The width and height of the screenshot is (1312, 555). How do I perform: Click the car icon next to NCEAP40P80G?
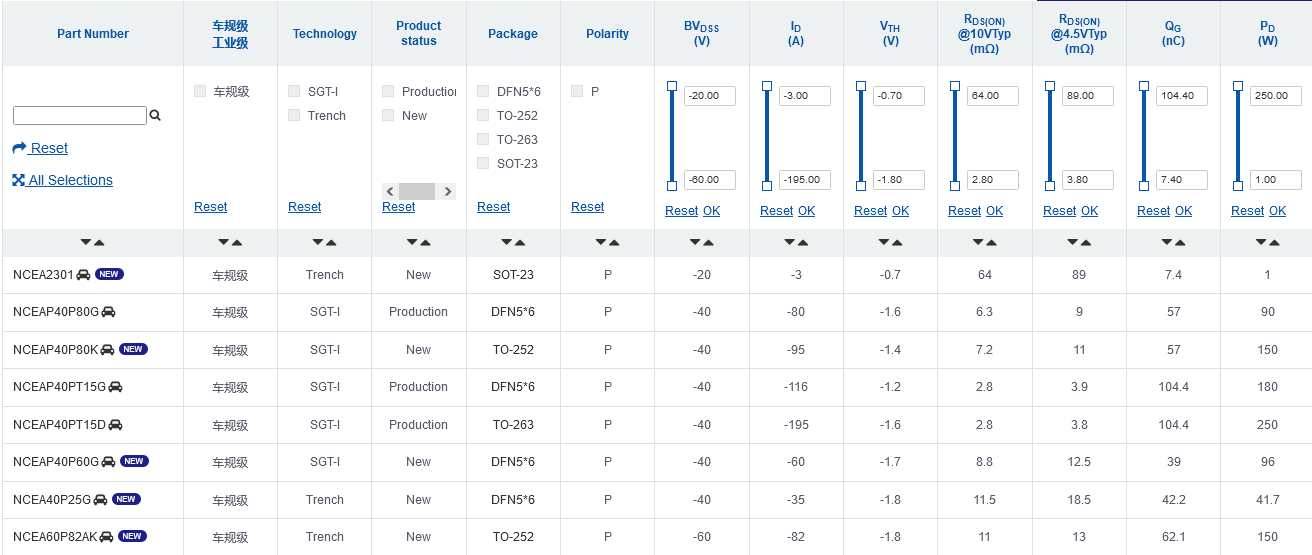[x=108, y=312]
